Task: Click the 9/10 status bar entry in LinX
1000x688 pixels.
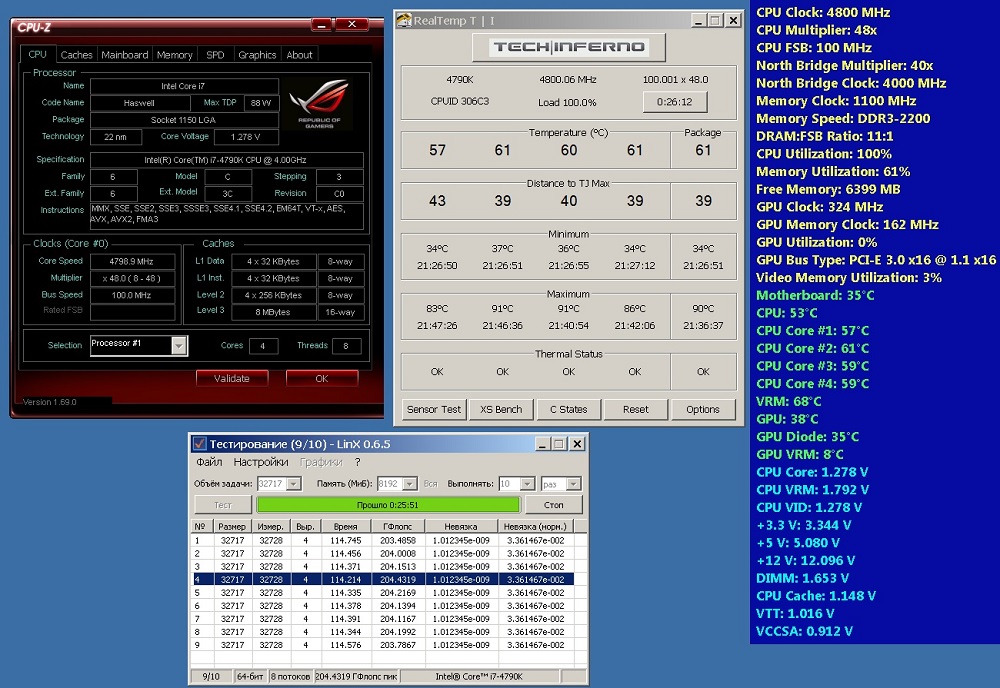Action: (x=211, y=677)
